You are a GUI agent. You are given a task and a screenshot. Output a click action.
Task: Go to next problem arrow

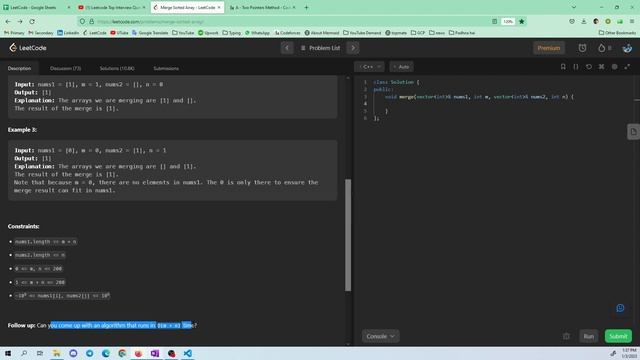tap(353, 48)
